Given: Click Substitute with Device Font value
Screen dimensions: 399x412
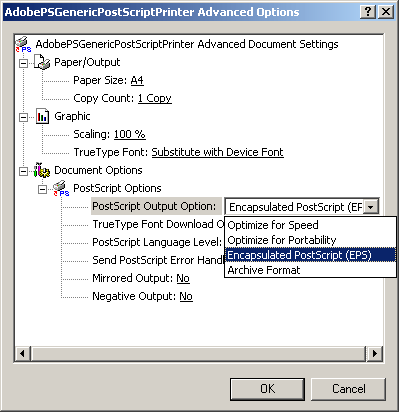Looking at the screenshot, I should [218, 152].
